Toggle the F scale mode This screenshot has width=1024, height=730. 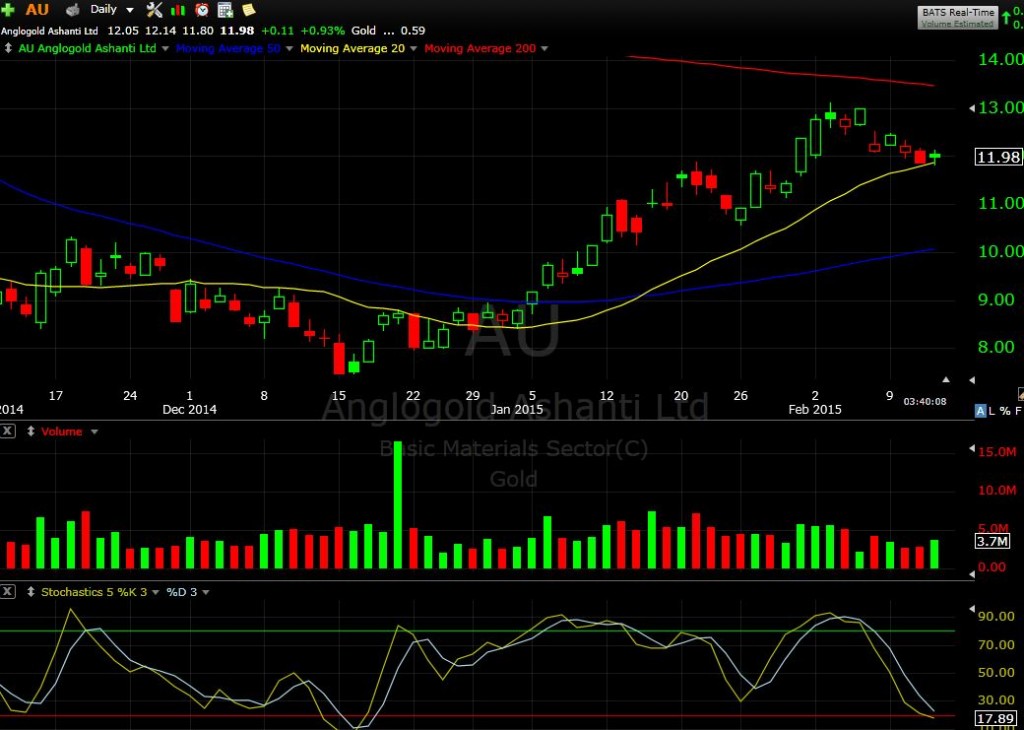pyautogui.click(x=1017, y=411)
